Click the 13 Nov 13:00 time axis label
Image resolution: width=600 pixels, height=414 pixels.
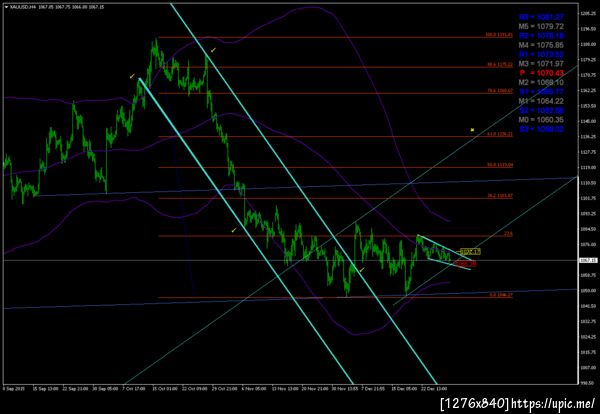click(285, 388)
